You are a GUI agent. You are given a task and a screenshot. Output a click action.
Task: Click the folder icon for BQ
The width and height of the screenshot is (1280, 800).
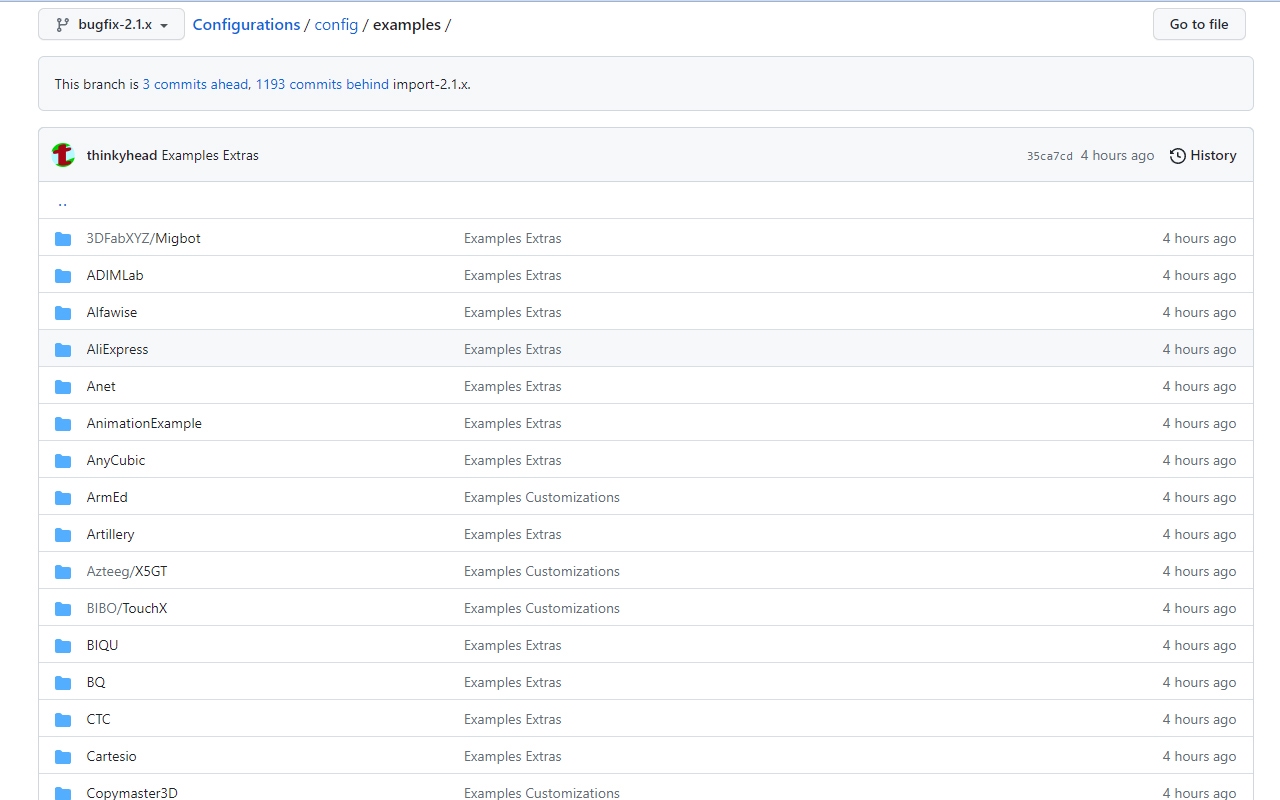point(63,683)
